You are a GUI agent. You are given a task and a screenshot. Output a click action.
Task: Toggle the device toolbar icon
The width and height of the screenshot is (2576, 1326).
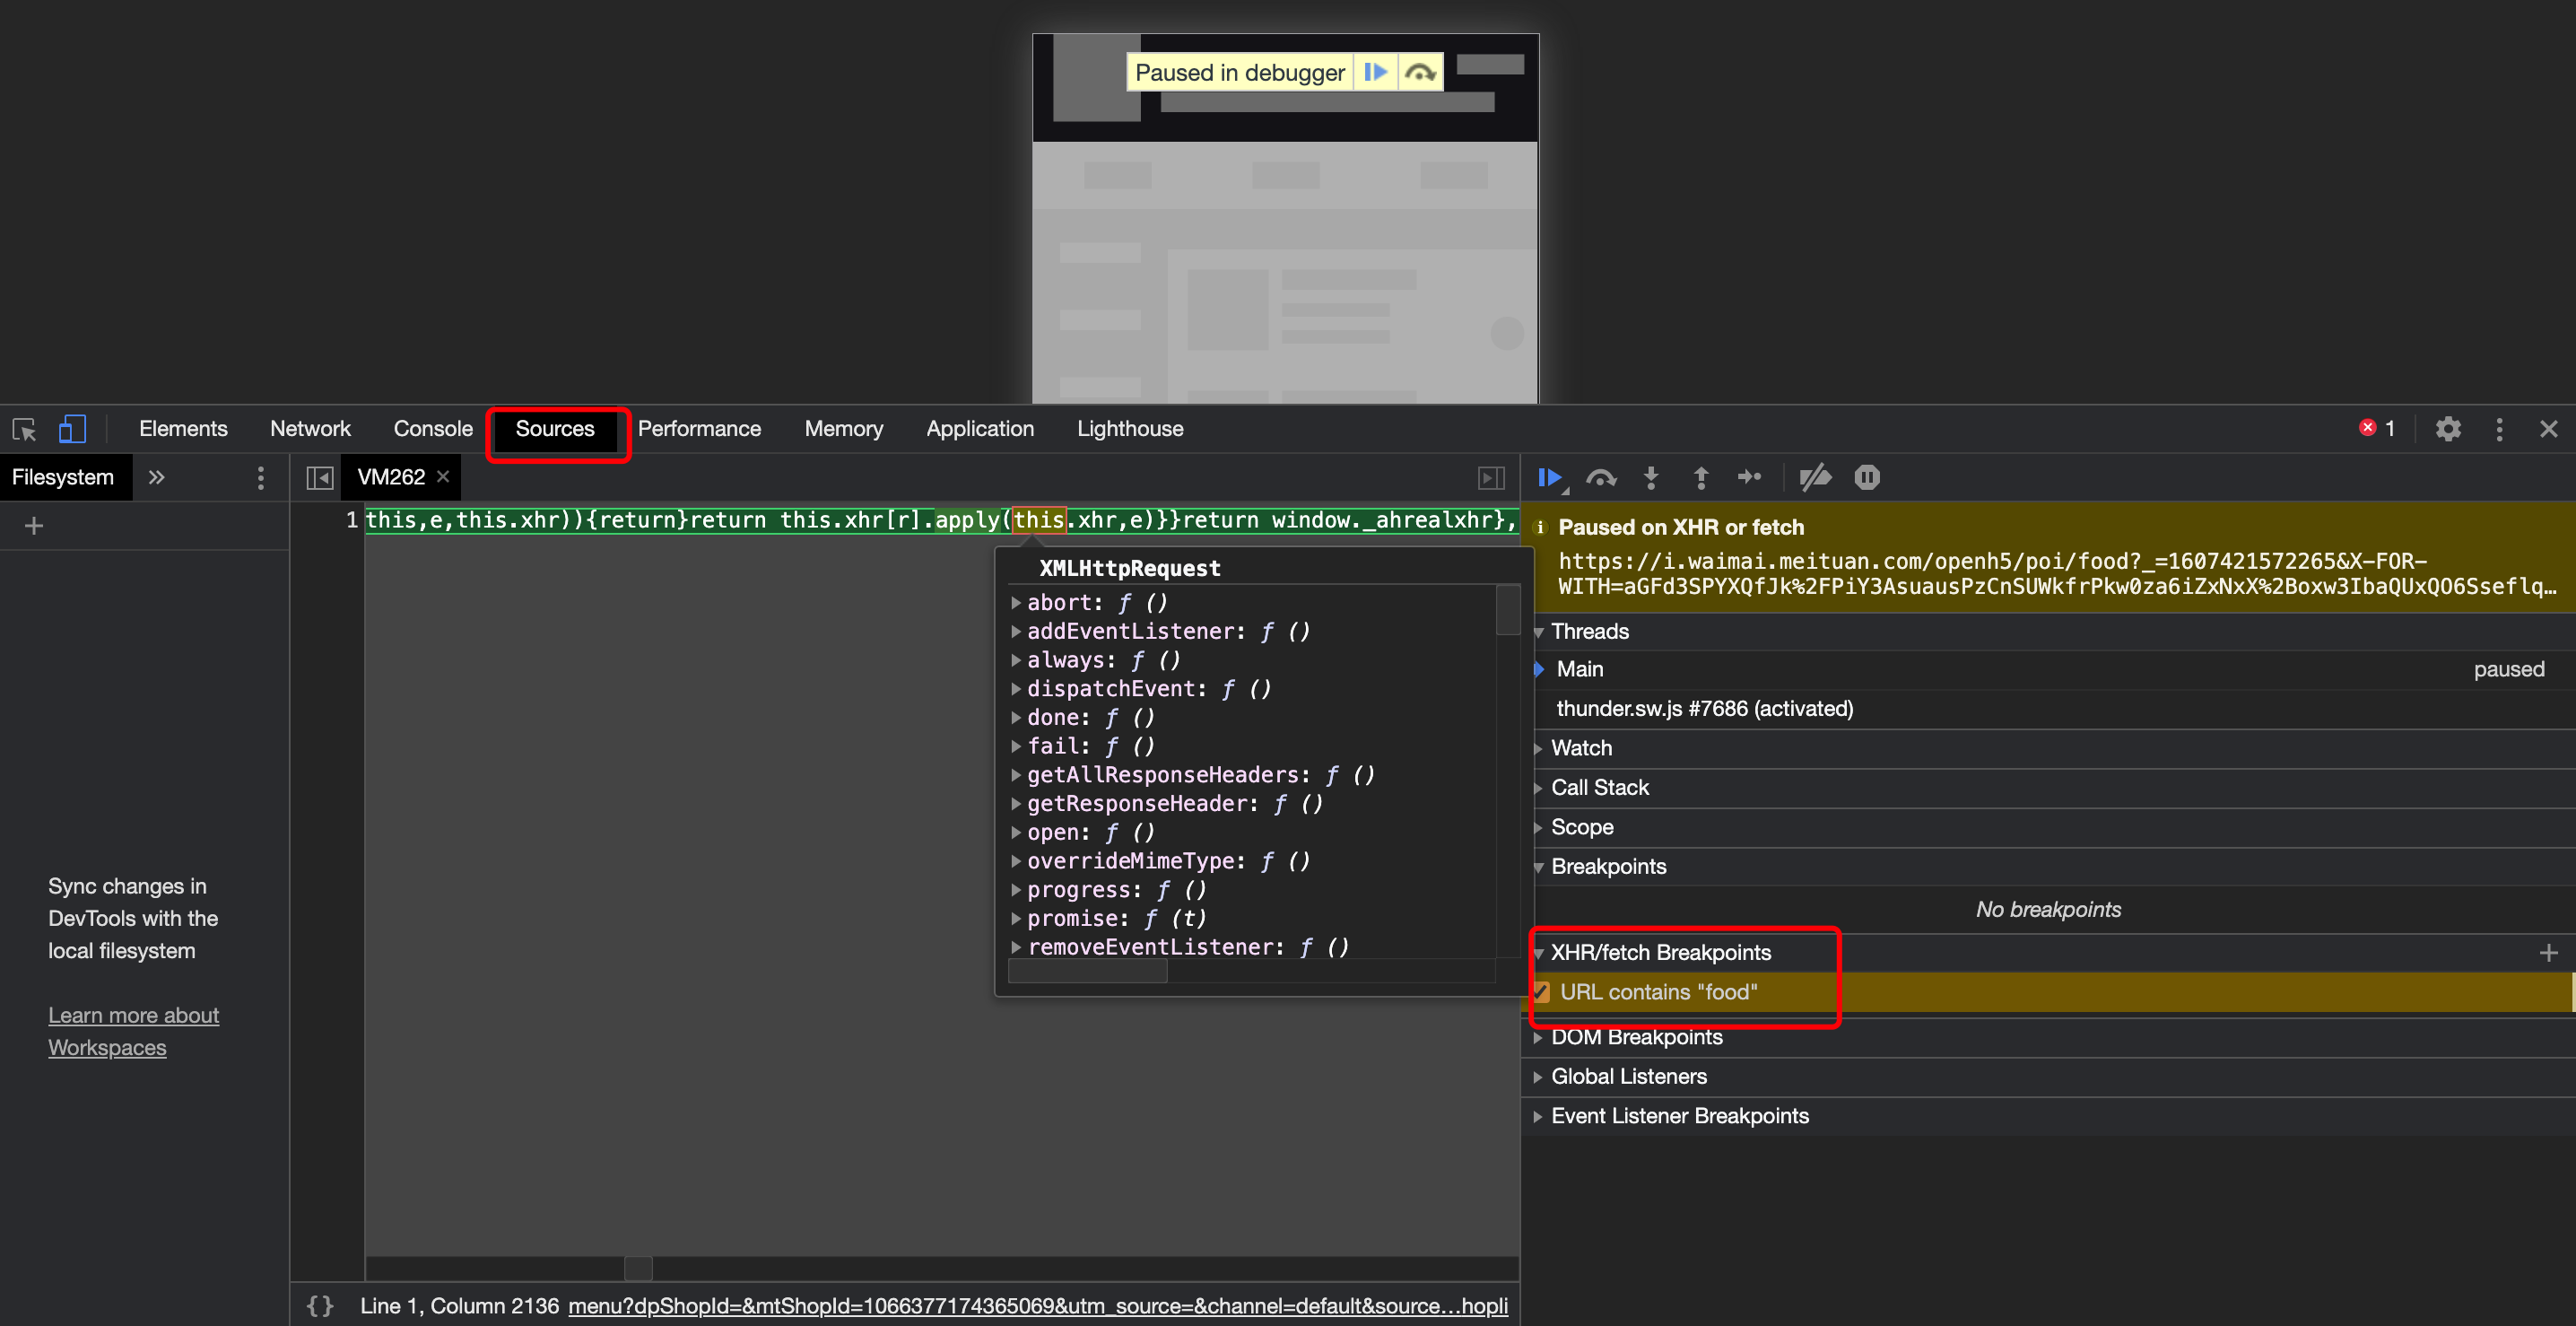(x=72, y=429)
